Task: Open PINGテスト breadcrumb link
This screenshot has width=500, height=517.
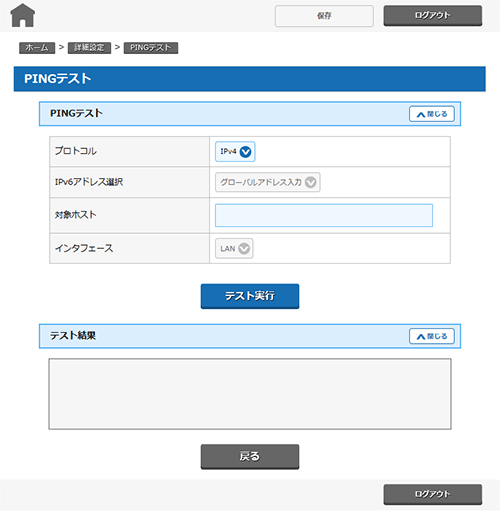Action: click(151, 48)
